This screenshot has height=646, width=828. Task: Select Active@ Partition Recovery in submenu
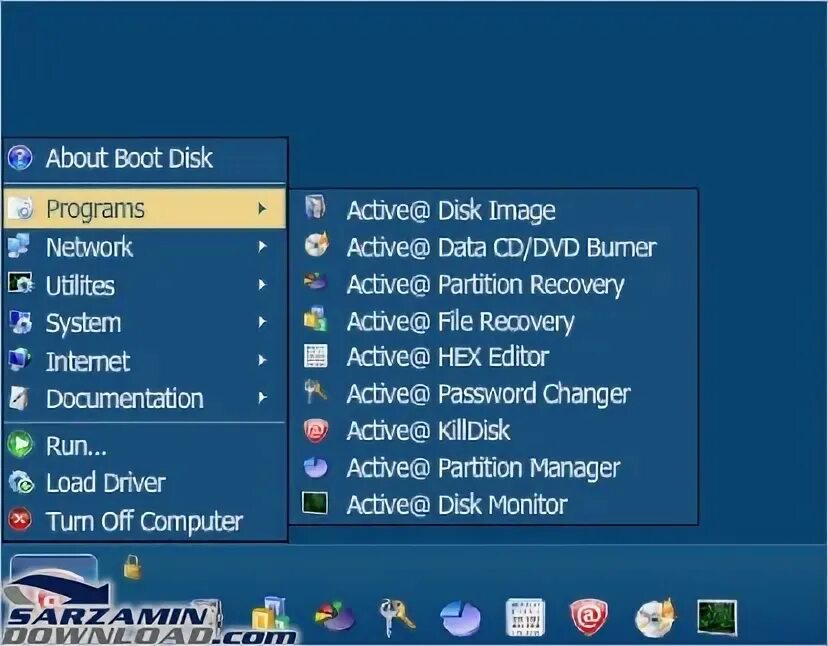pyautogui.click(x=493, y=284)
